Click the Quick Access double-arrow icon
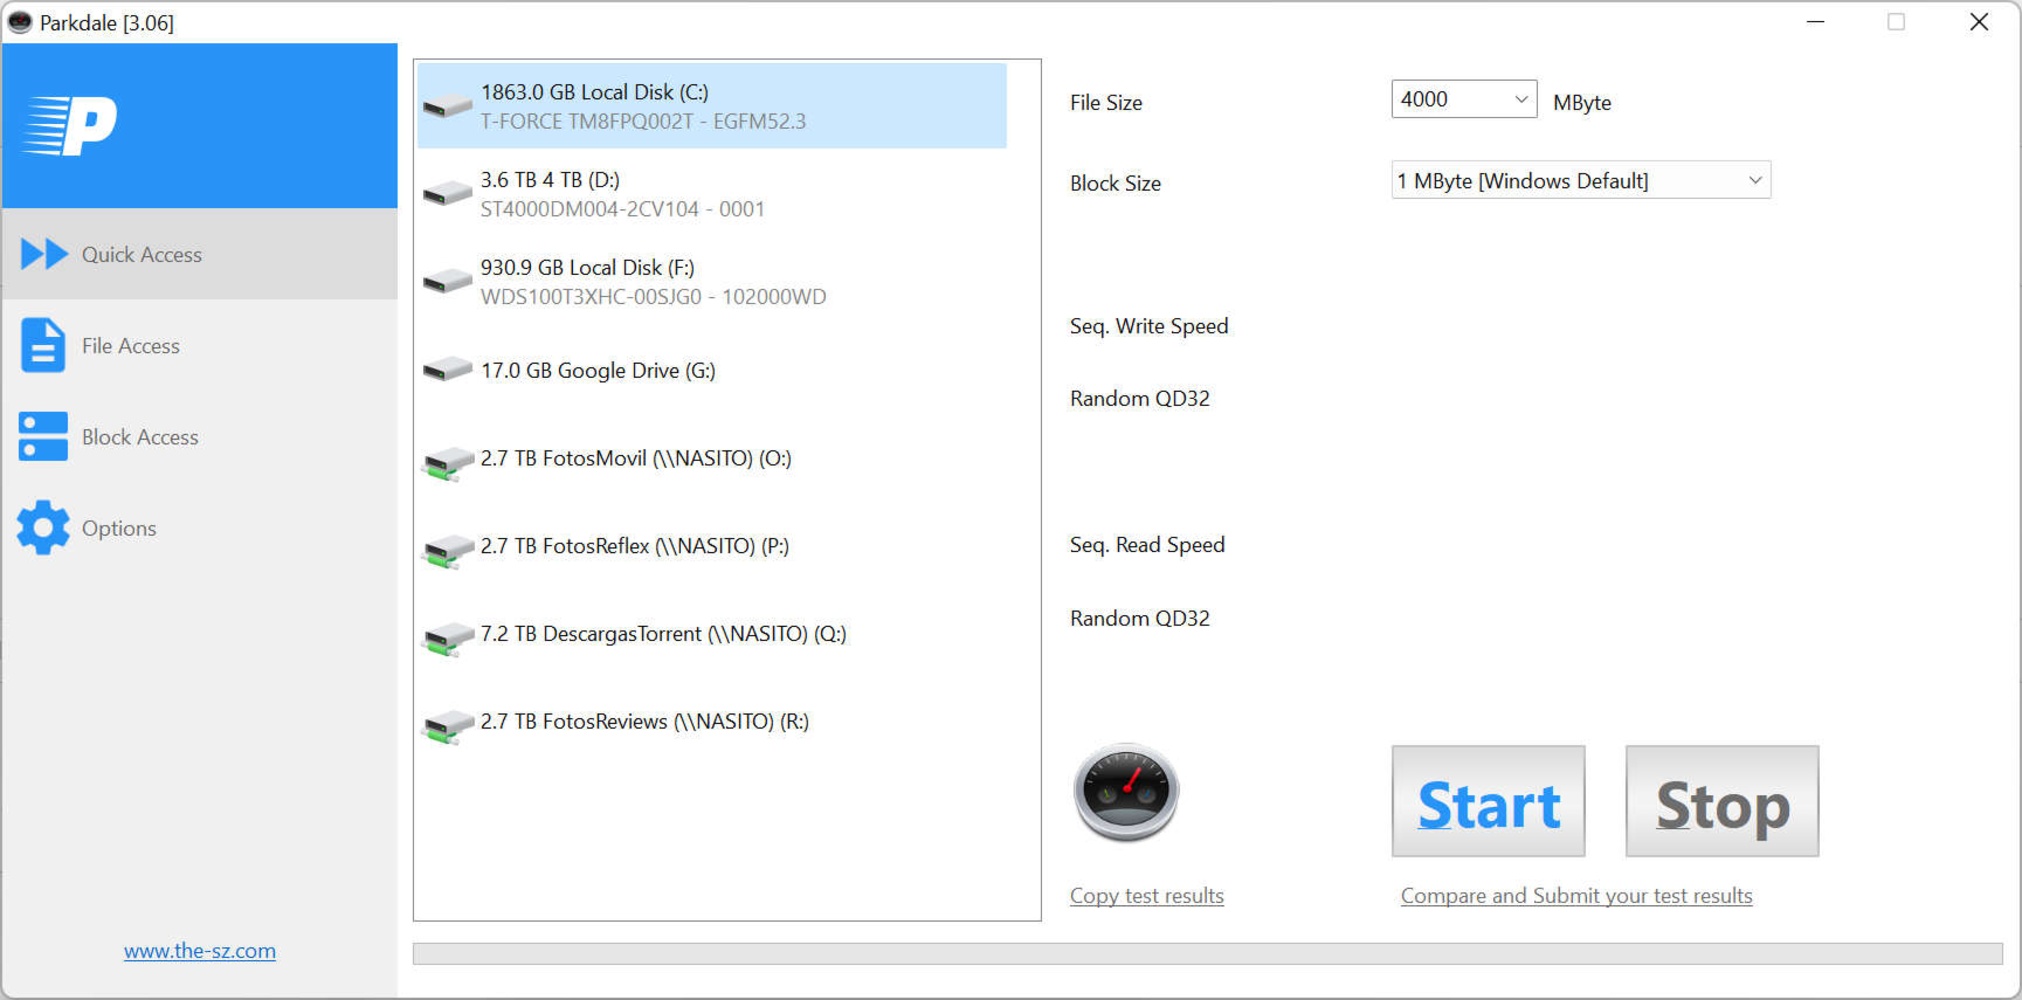The height and width of the screenshot is (1000, 2022). (44, 254)
